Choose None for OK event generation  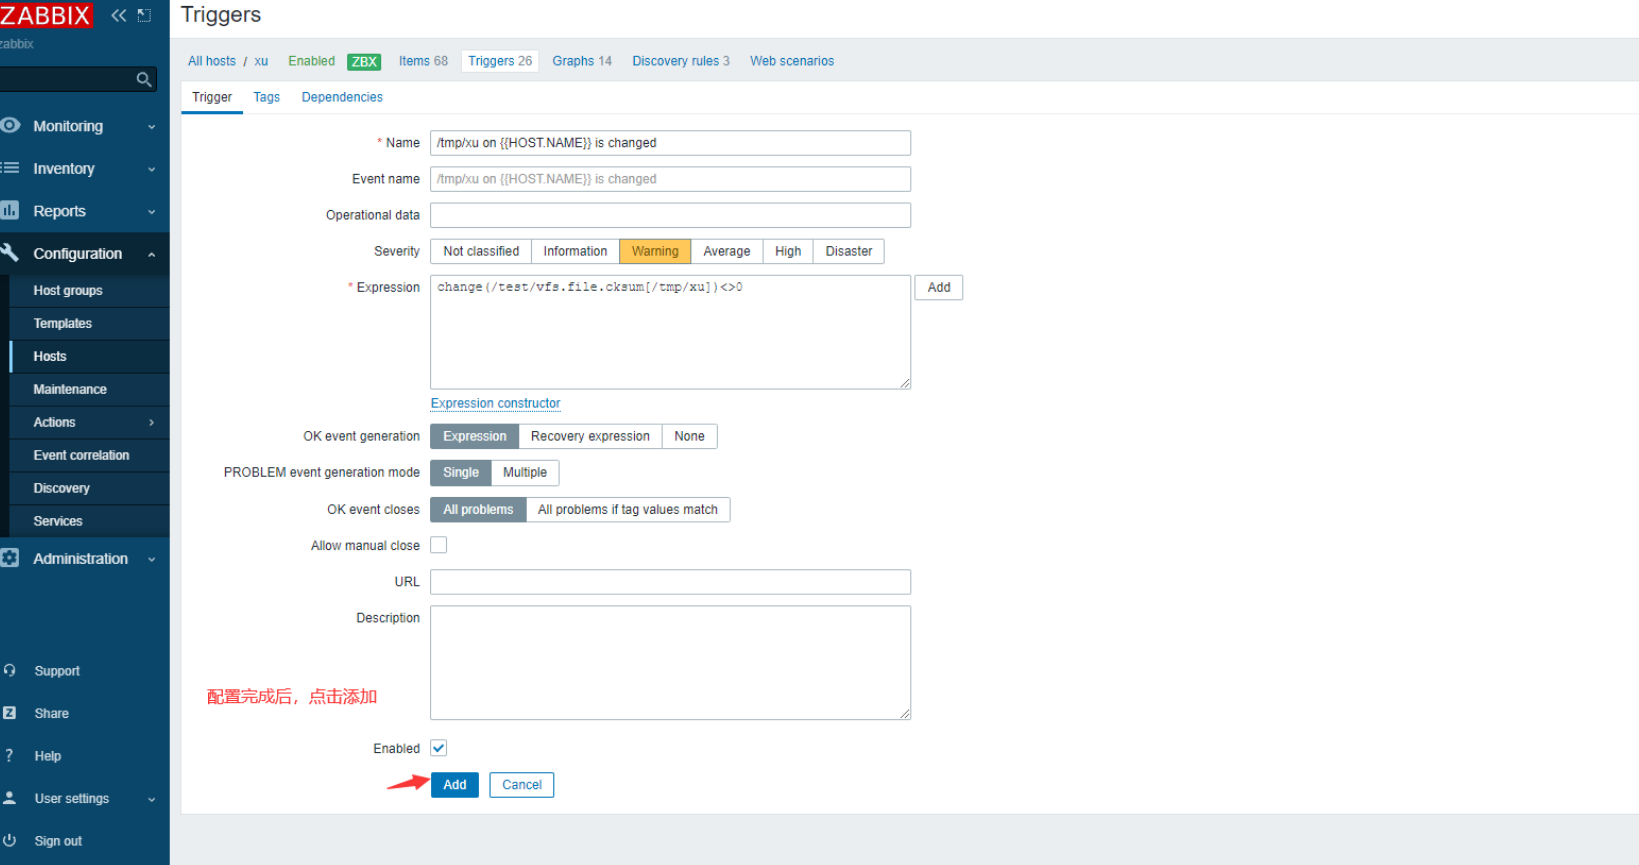click(x=690, y=436)
